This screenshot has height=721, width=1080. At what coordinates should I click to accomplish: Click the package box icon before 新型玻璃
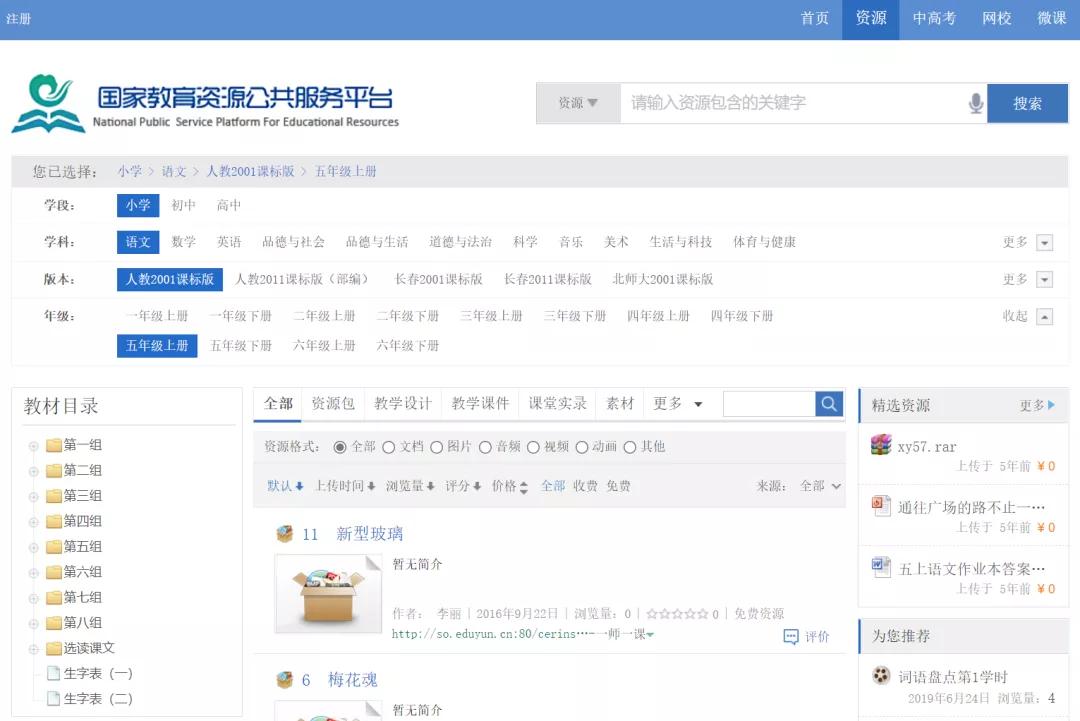click(285, 532)
